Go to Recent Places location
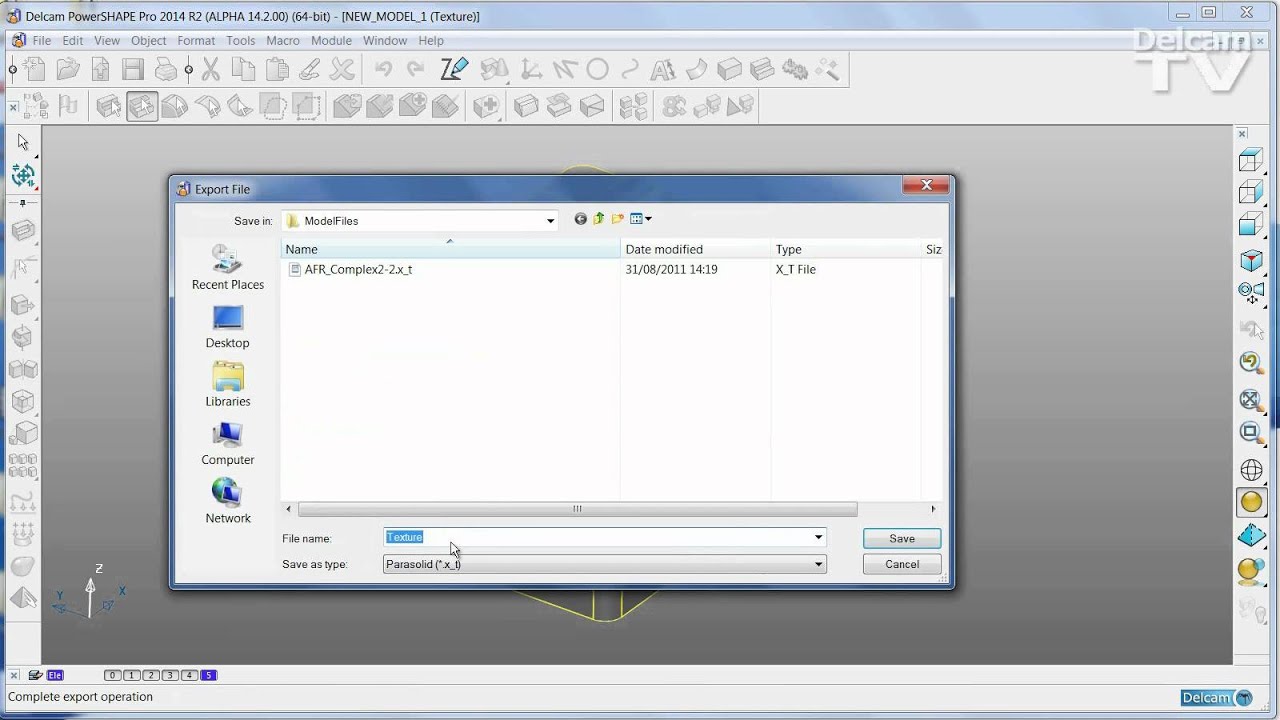This screenshot has height=720, width=1280. [x=228, y=268]
